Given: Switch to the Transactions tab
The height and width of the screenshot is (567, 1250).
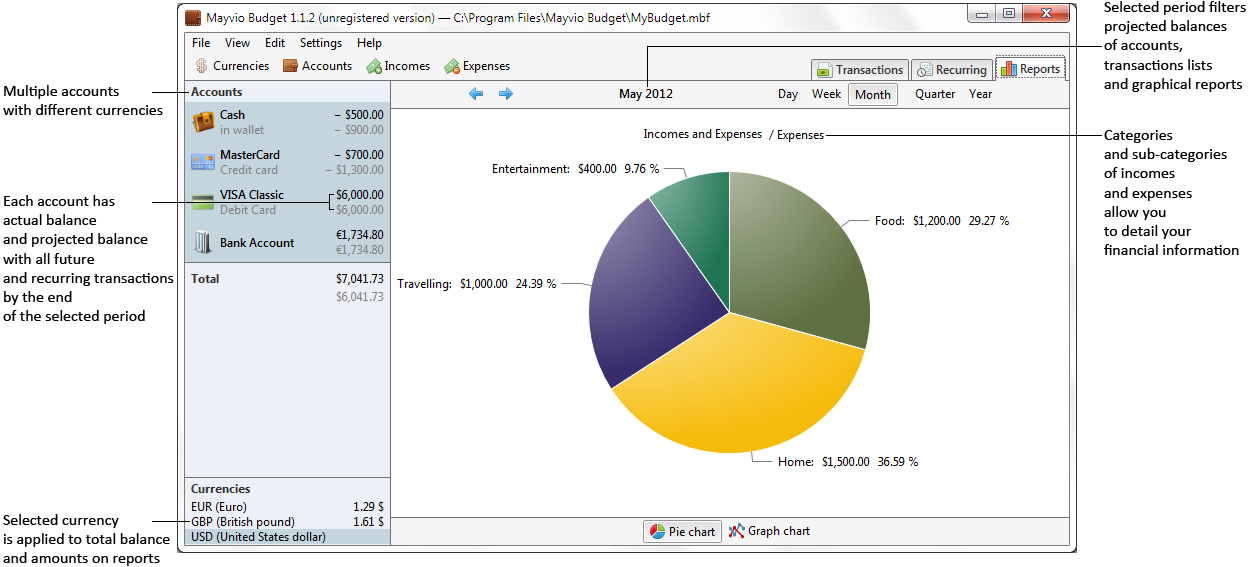Looking at the screenshot, I should pyautogui.click(x=859, y=70).
